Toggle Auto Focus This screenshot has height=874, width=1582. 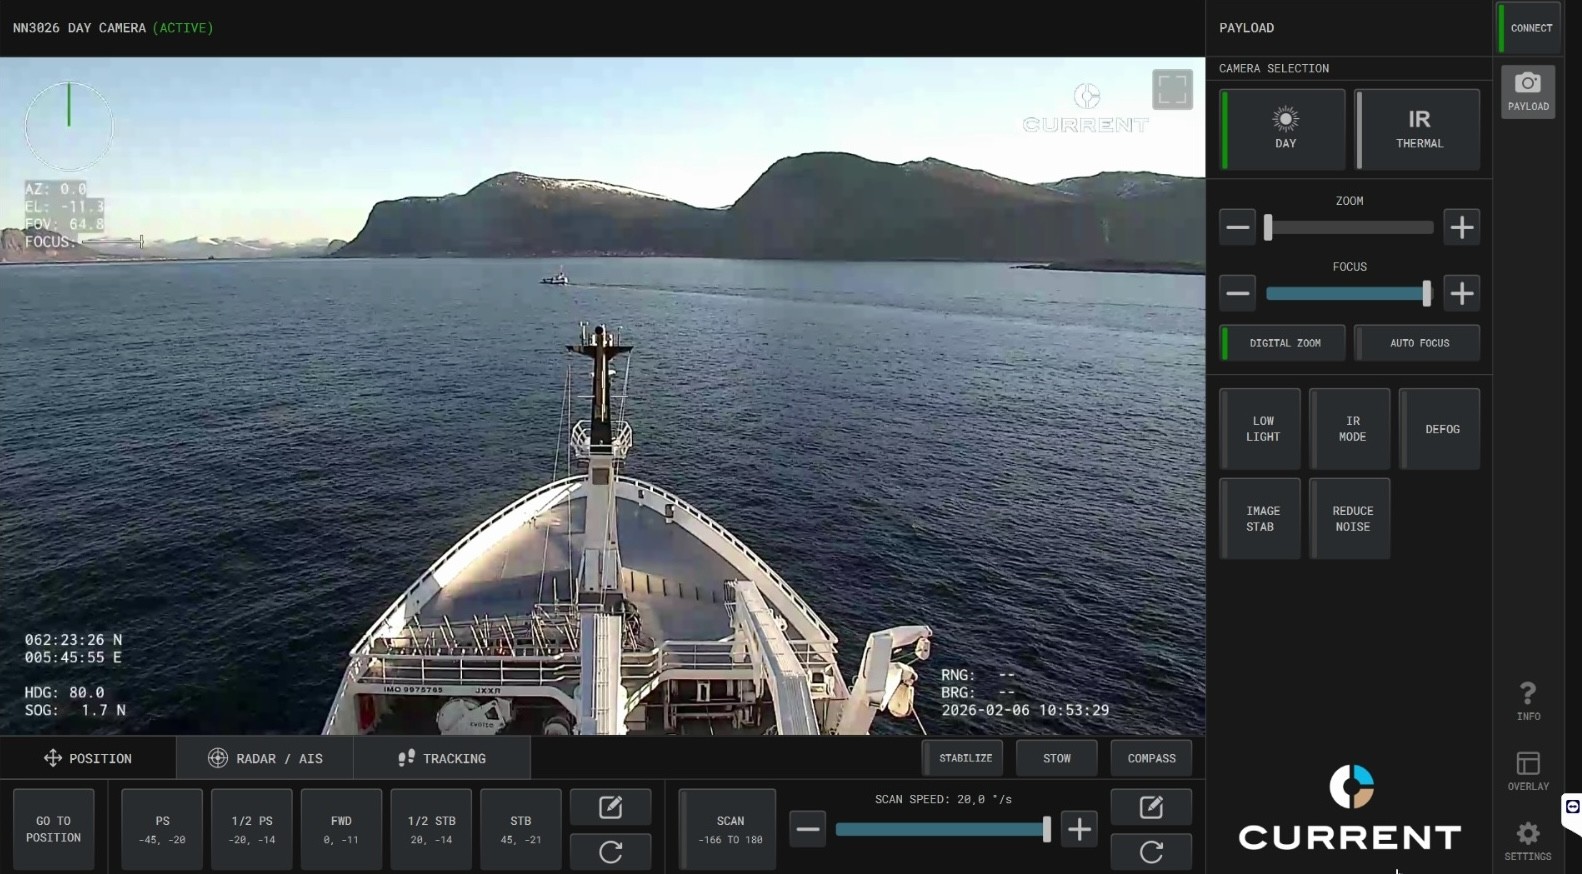1417,343
